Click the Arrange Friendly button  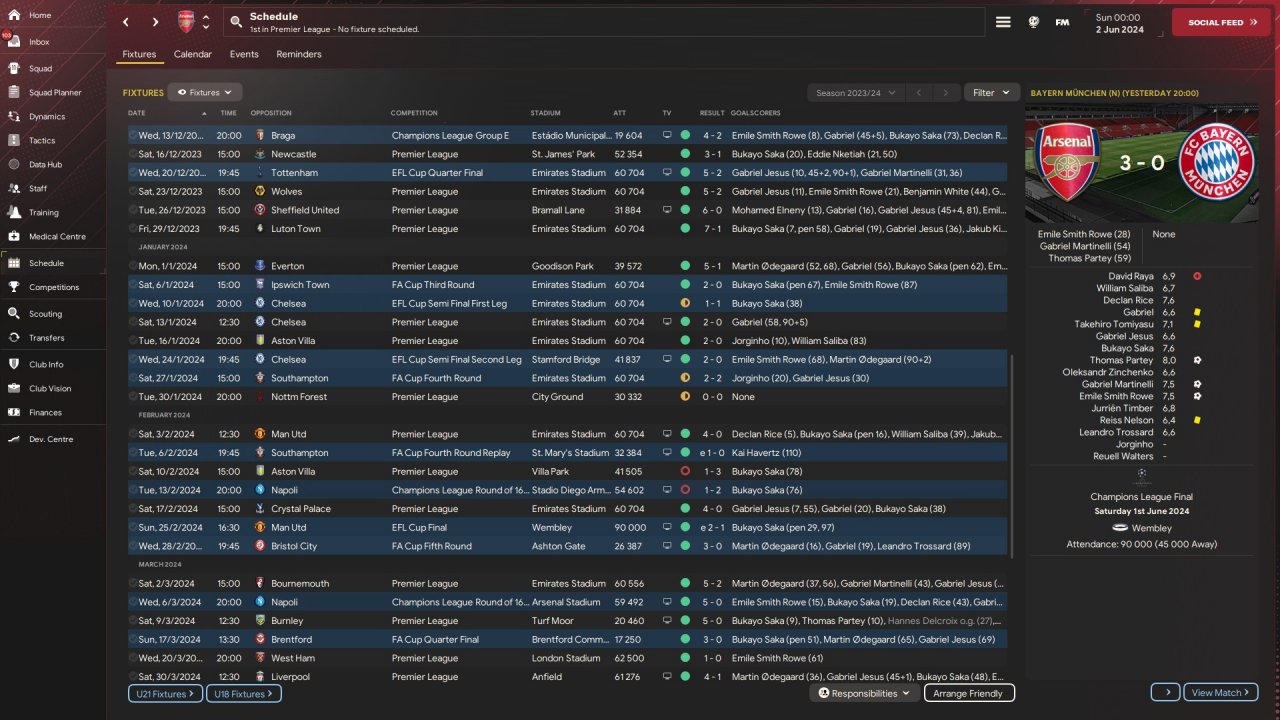(x=967, y=693)
